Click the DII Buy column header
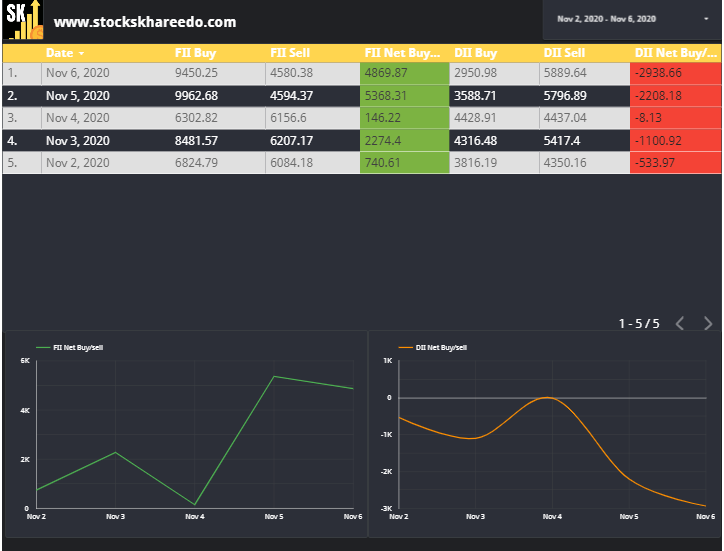This screenshot has width=724, height=551. coord(476,53)
